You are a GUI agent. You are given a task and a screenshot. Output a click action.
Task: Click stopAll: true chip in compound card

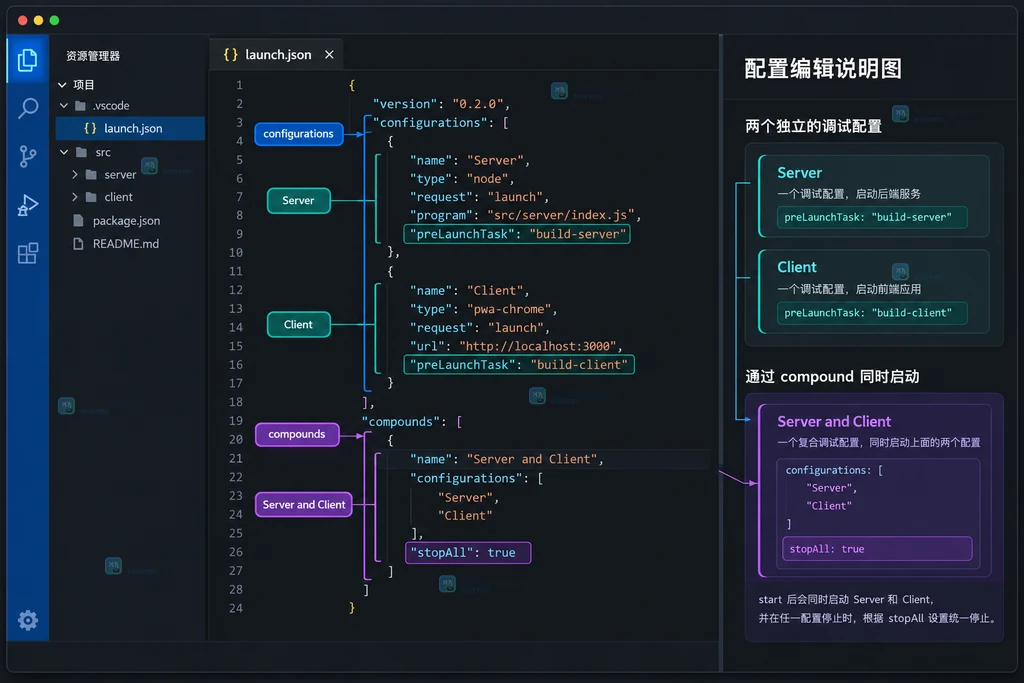tap(877, 549)
